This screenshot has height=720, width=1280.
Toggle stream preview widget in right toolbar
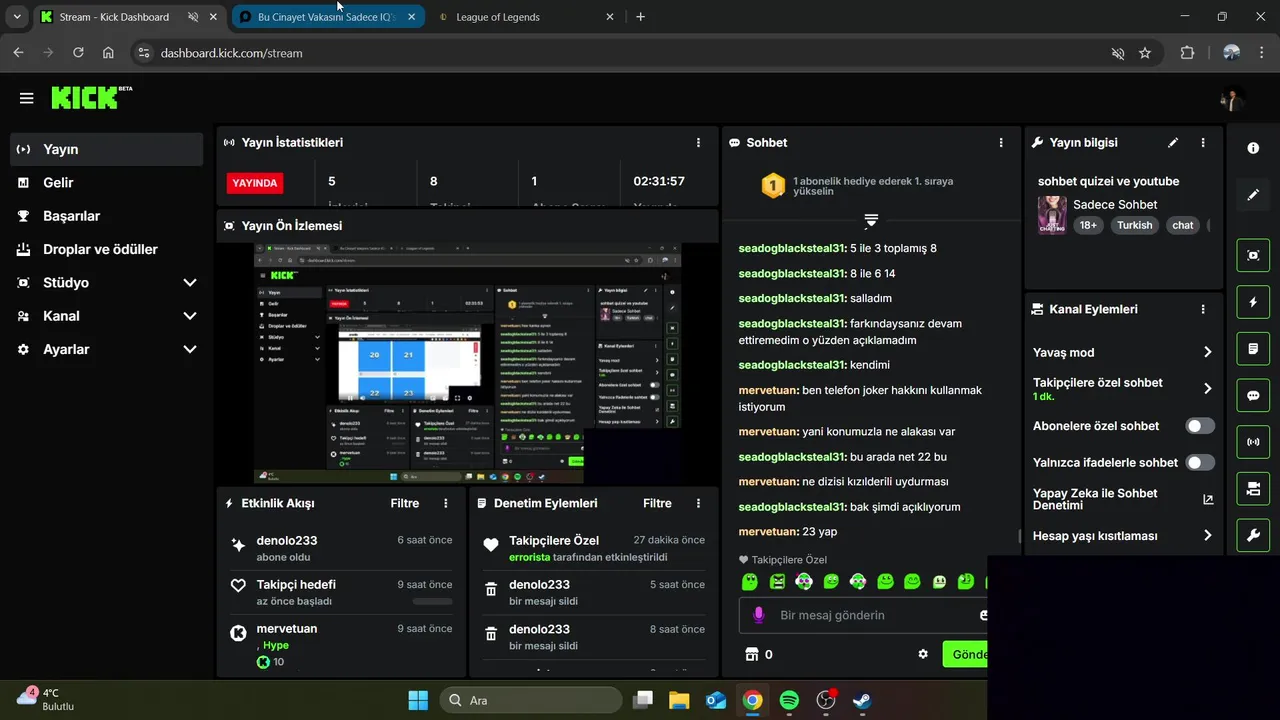[1253, 255]
